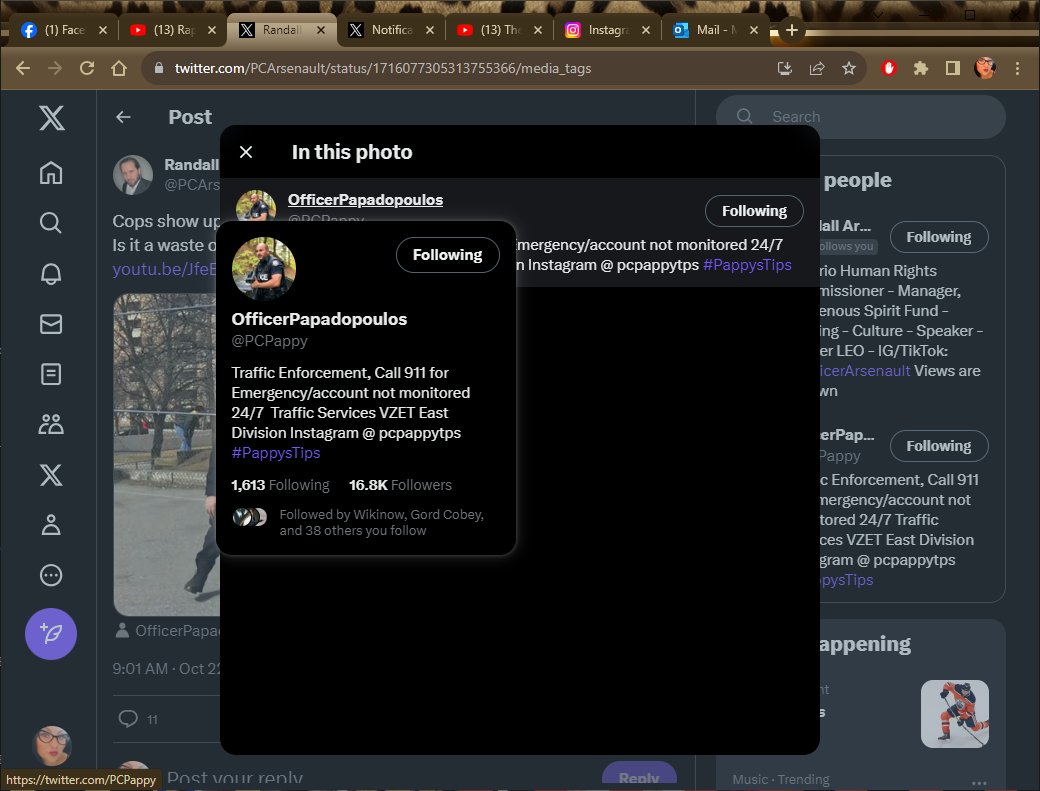Click OfficerPapadopoulos name in hover card
Viewport: 1040px width, 791px height.
[319, 319]
